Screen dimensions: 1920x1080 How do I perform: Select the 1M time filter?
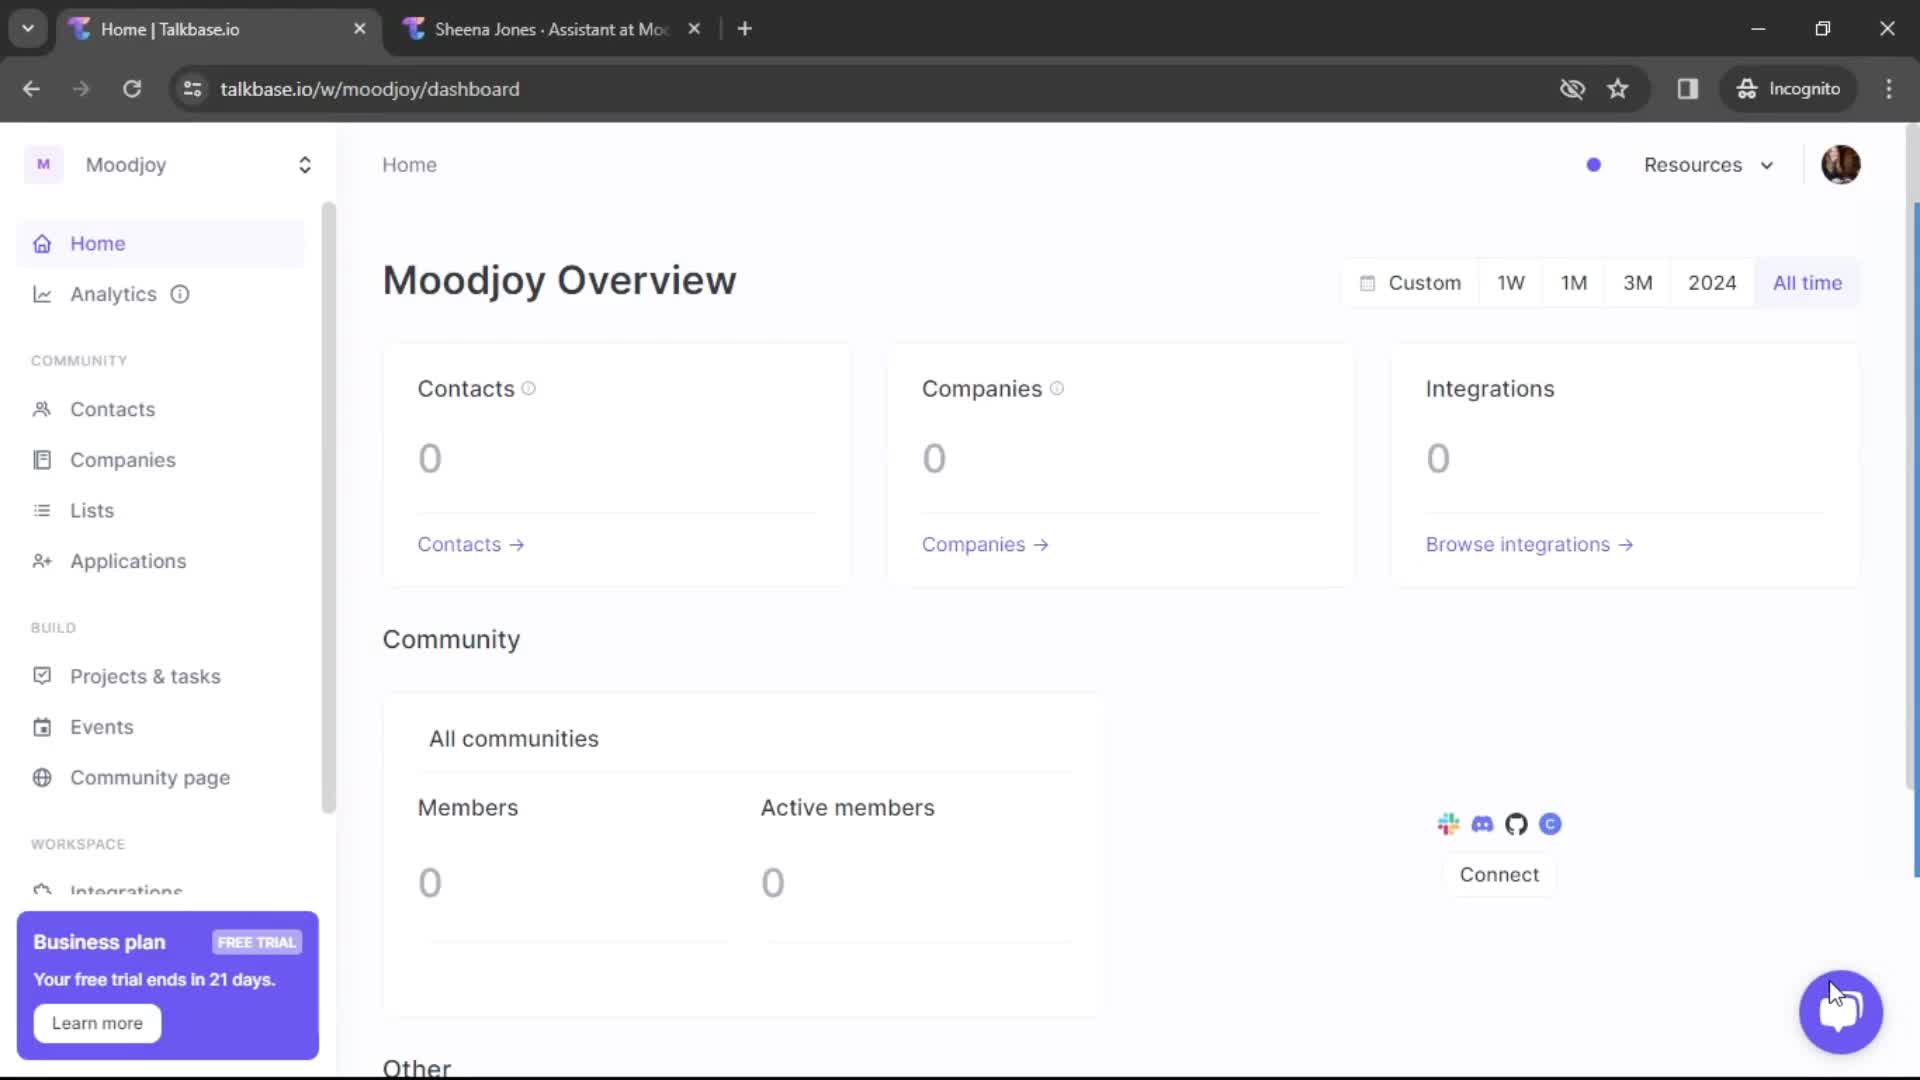[1573, 281]
